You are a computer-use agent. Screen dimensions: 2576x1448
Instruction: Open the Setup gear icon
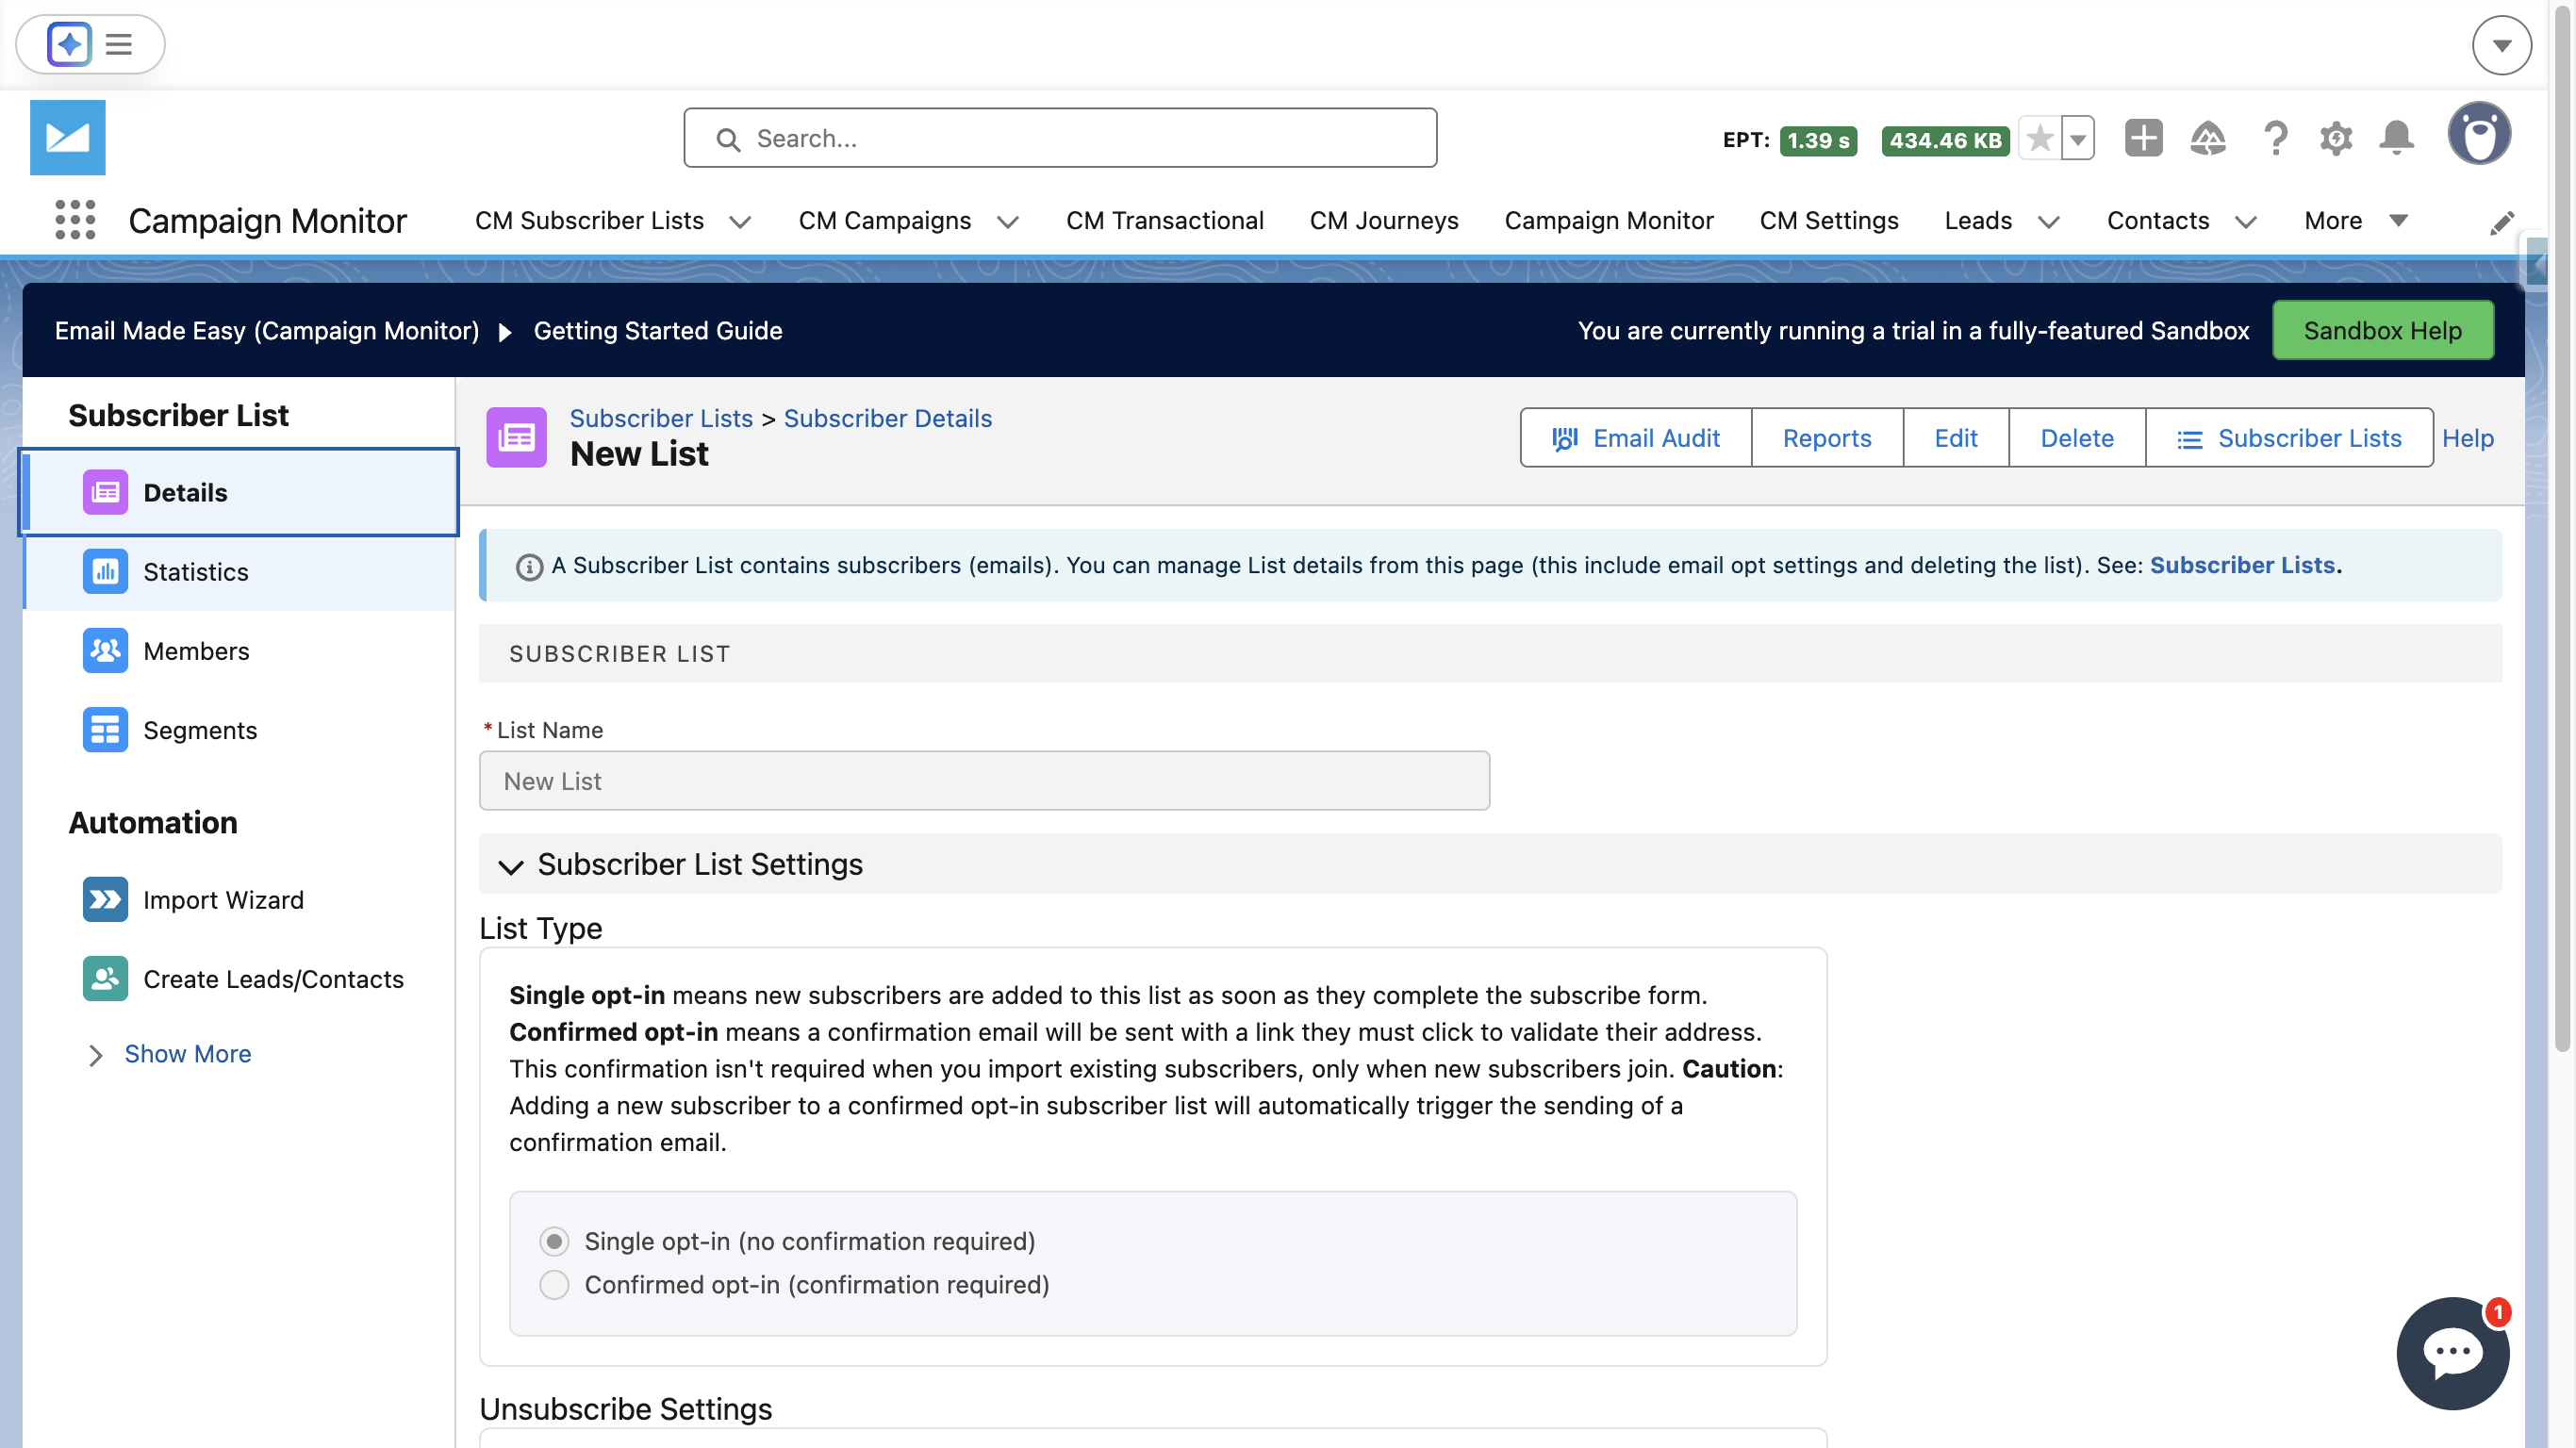(x=2336, y=138)
